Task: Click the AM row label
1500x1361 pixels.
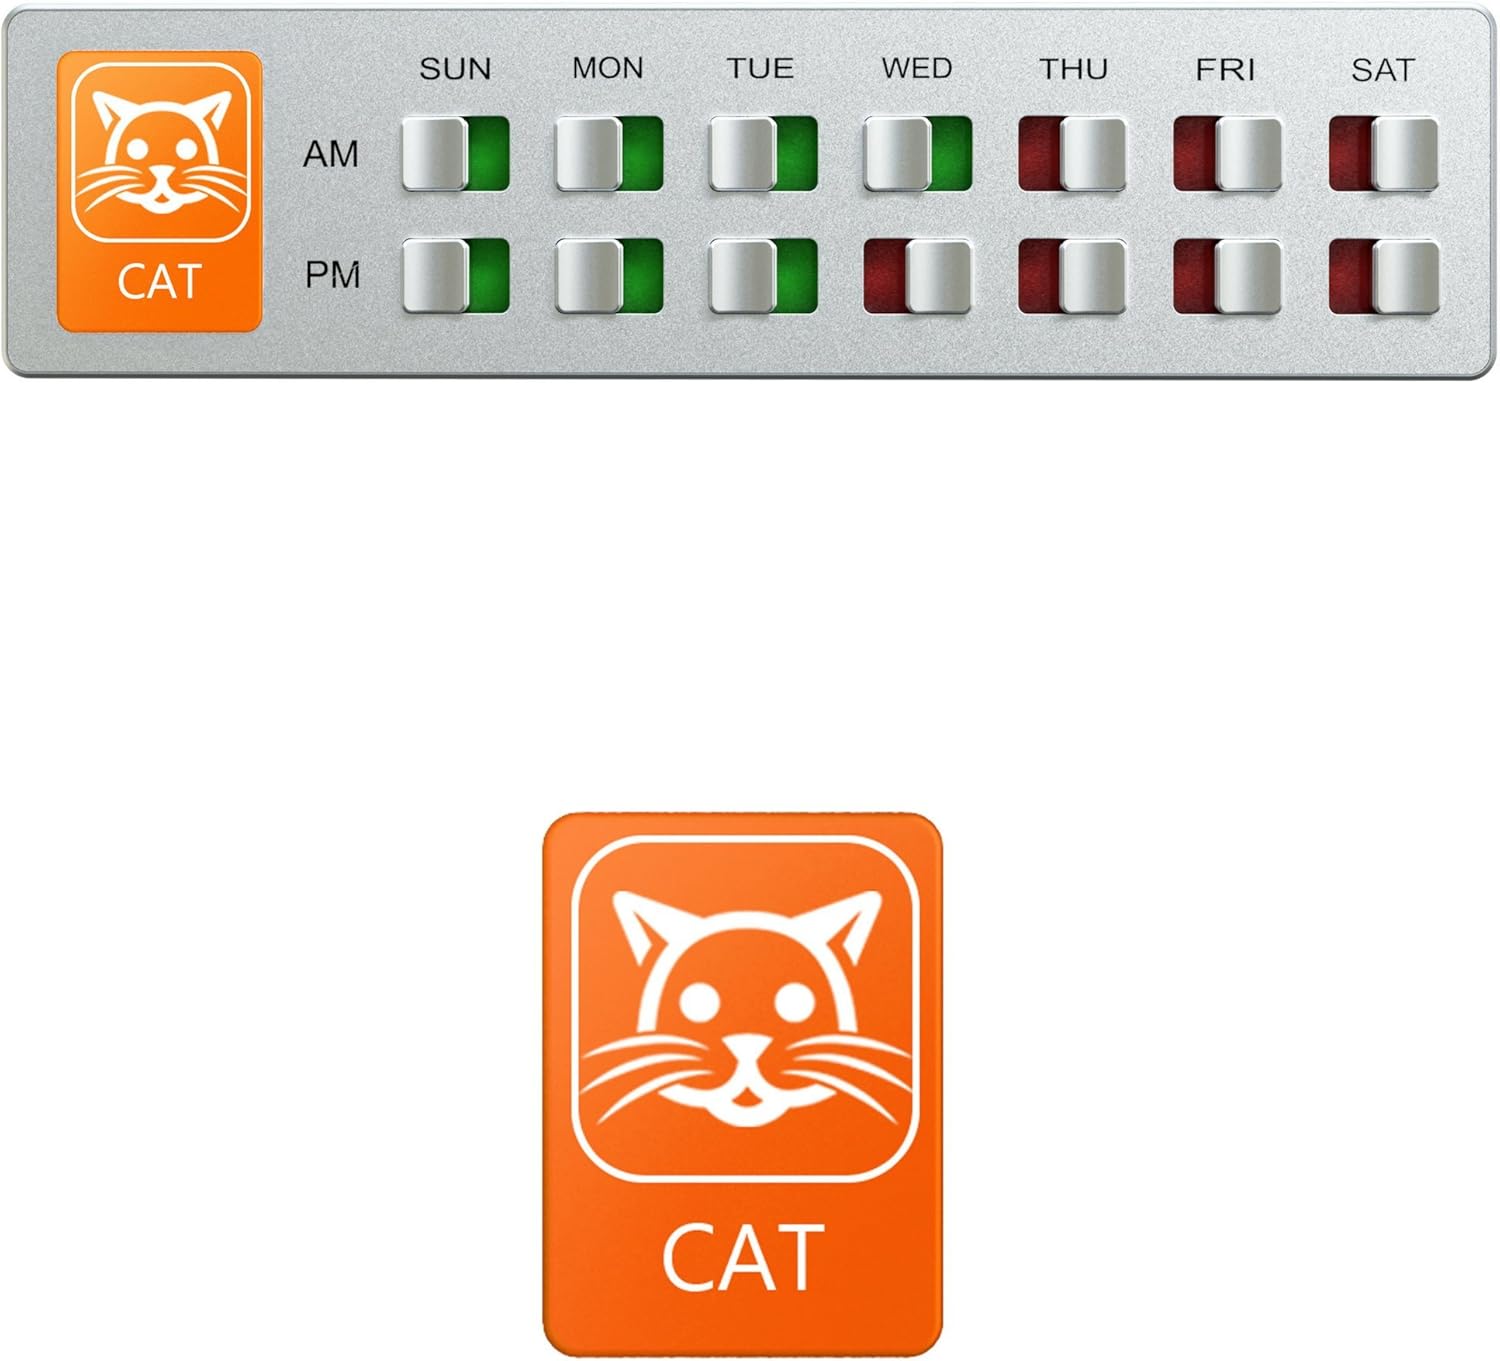Action: click(331, 154)
